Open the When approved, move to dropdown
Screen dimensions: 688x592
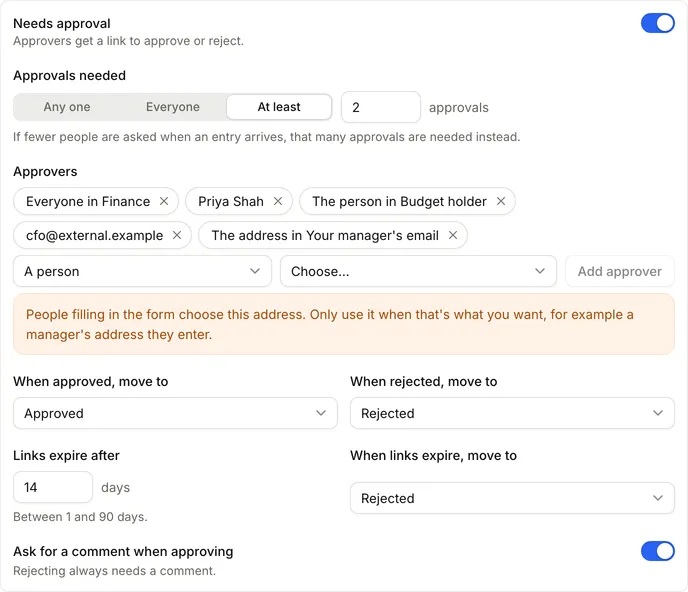tap(175, 413)
